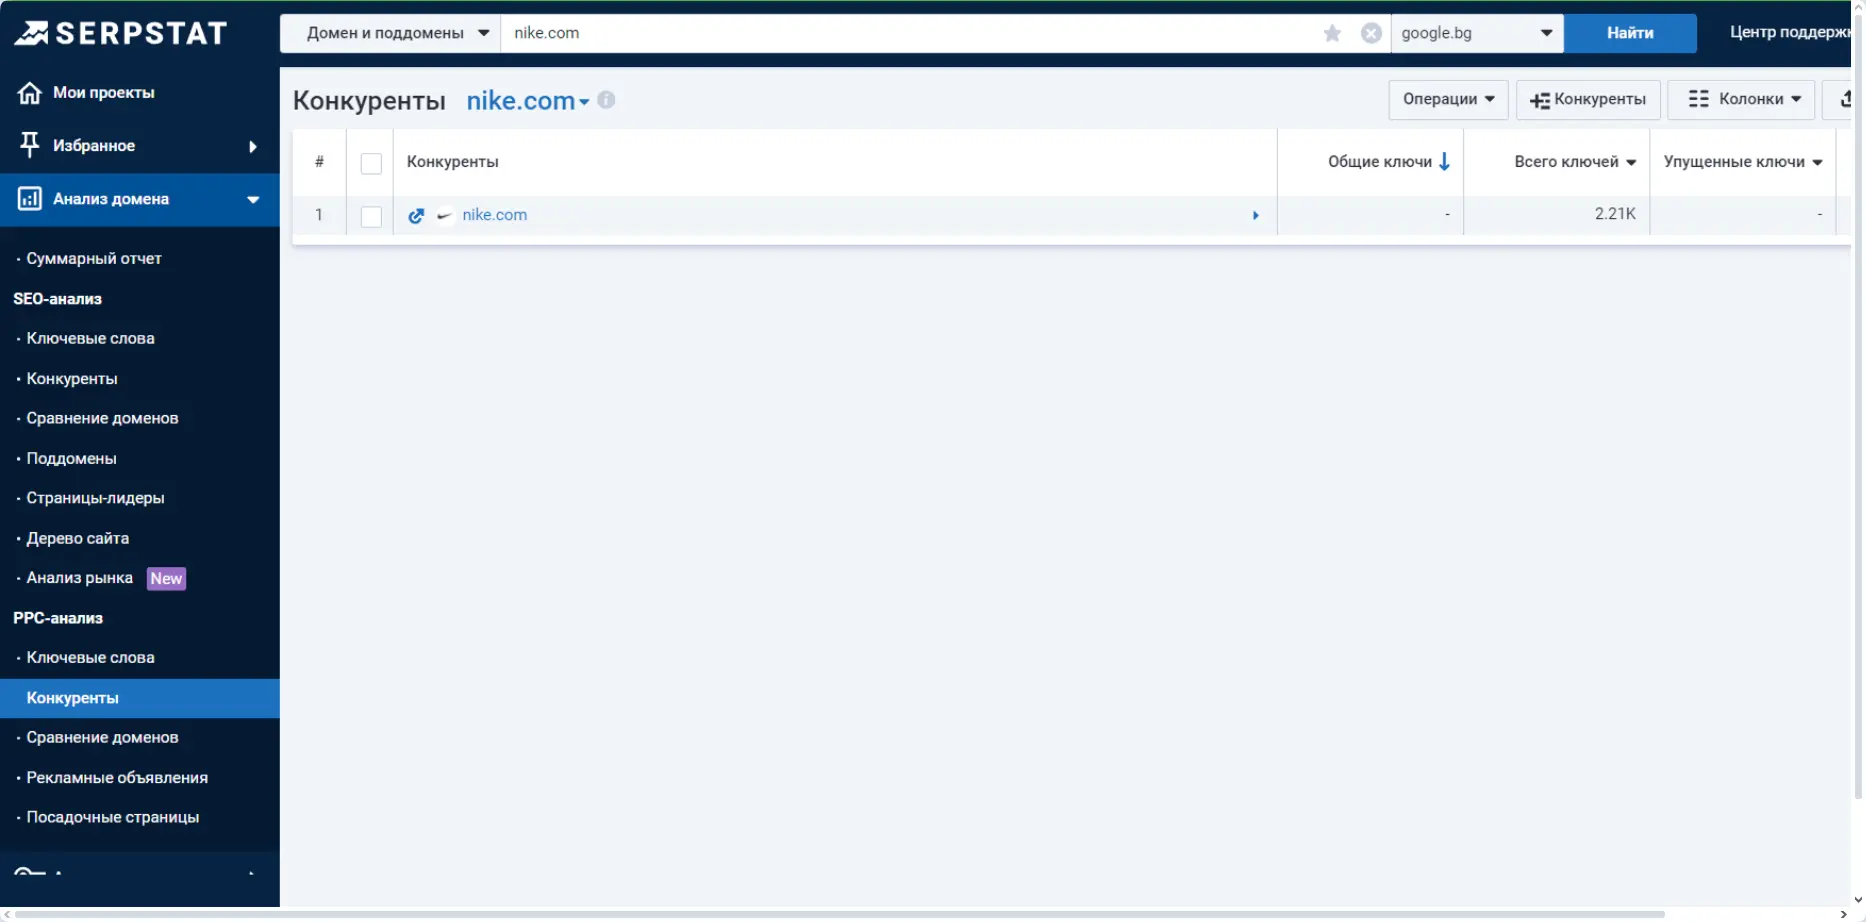The image size is (1866, 922).
Task: Toggle the select-all checkbox in table header
Action: (x=371, y=163)
